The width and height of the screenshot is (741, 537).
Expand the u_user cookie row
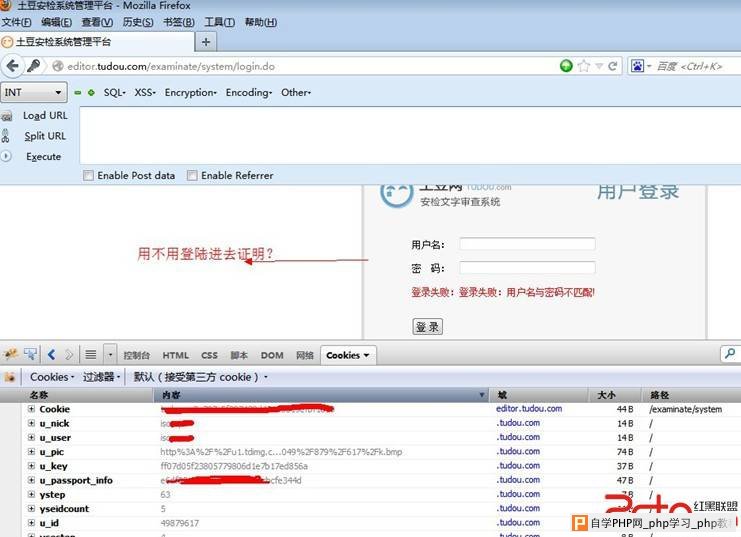(x=31, y=438)
